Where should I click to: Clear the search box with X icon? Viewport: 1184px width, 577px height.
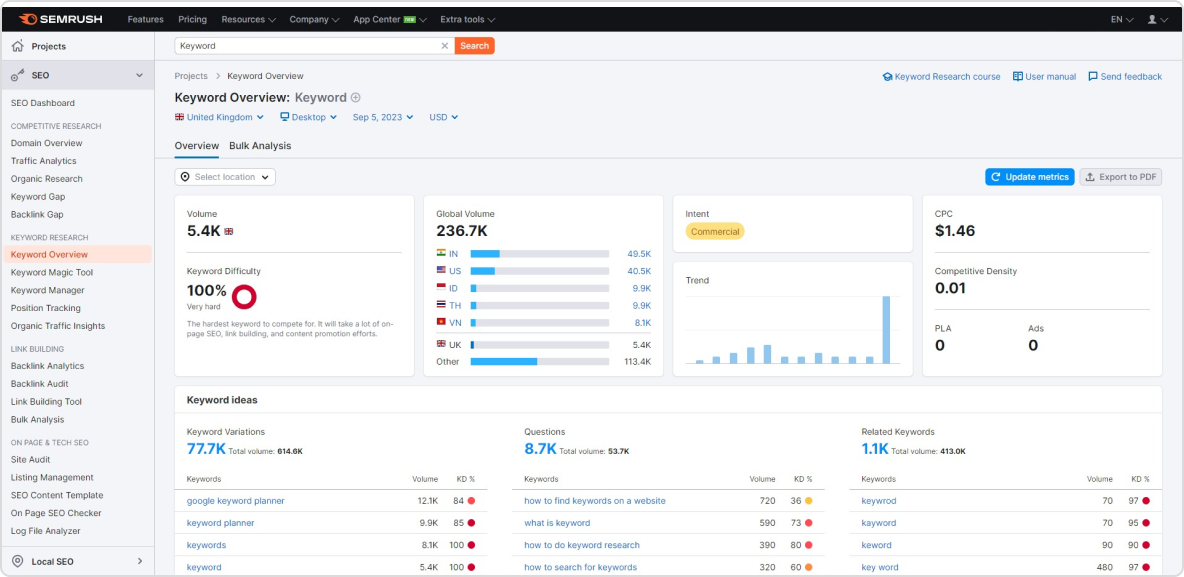(x=445, y=45)
